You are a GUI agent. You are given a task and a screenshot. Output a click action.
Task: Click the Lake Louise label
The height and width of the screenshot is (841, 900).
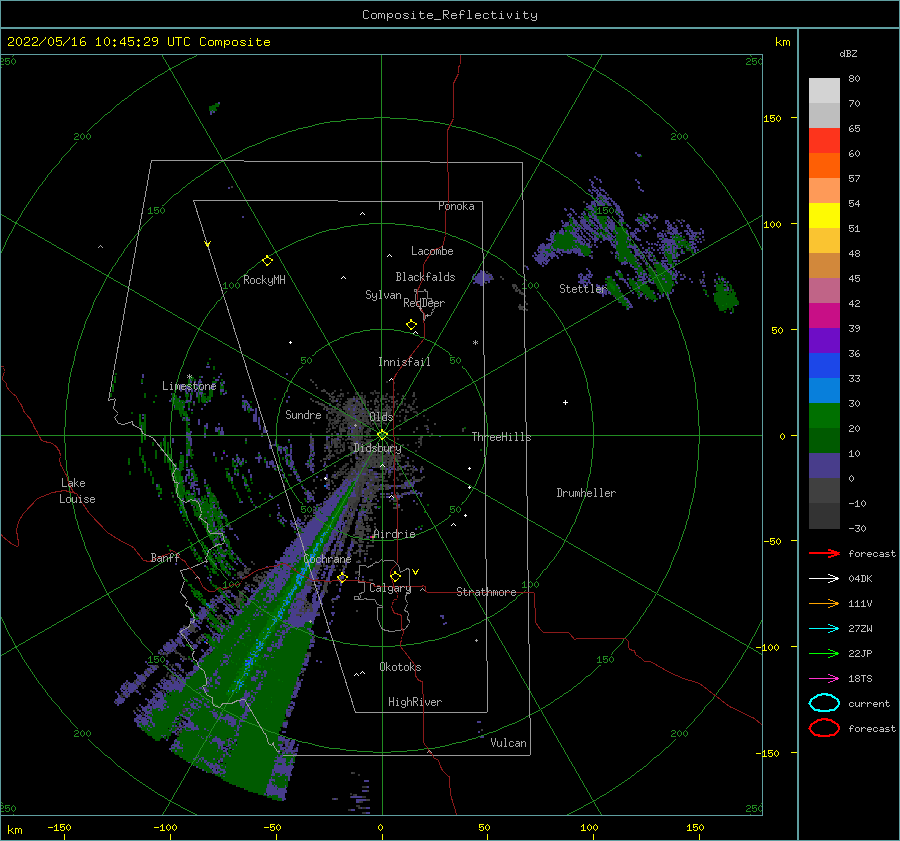[x=77, y=491]
